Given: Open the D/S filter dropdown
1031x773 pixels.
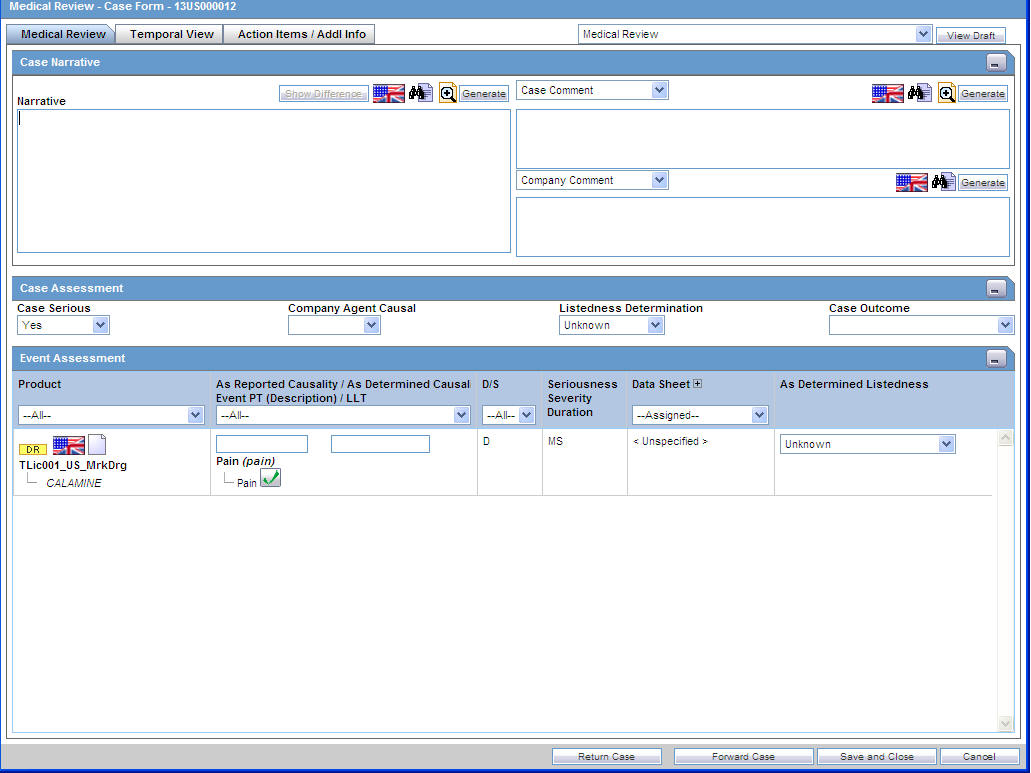Looking at the screenshot, I should [x=526, y=415].
